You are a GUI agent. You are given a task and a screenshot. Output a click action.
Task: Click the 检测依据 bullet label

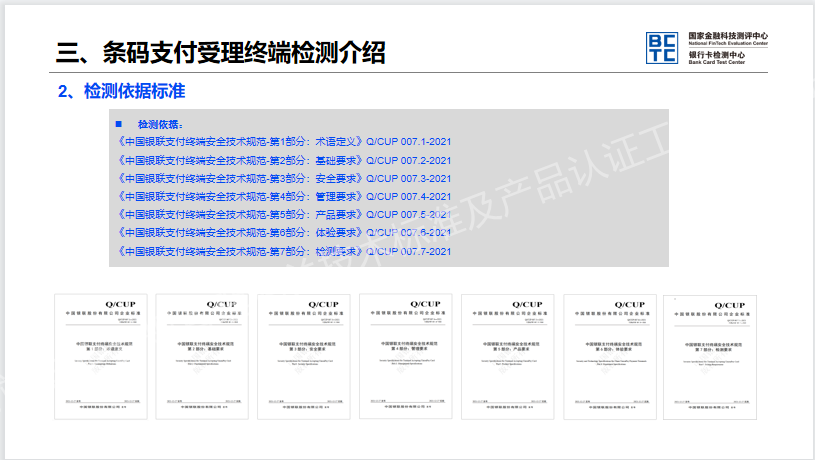[160, 125]
